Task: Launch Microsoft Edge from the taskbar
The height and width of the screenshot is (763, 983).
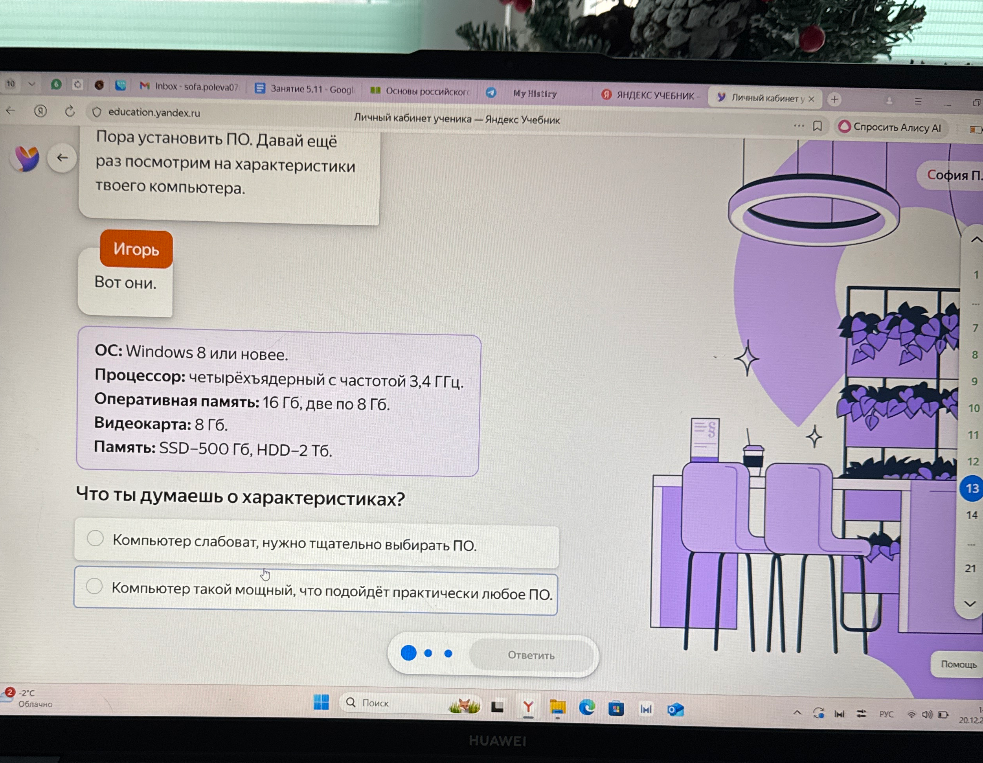Action: tap(587, 708)
